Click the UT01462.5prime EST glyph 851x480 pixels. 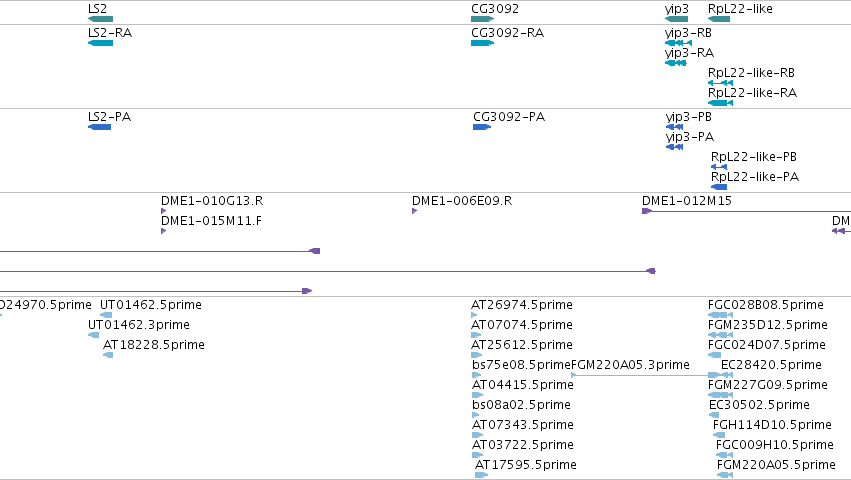106,315
